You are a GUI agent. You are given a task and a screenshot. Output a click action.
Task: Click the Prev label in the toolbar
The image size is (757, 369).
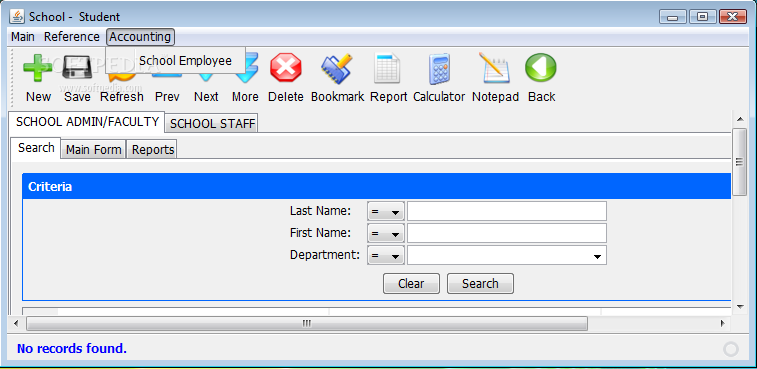(x=167, y=97)
